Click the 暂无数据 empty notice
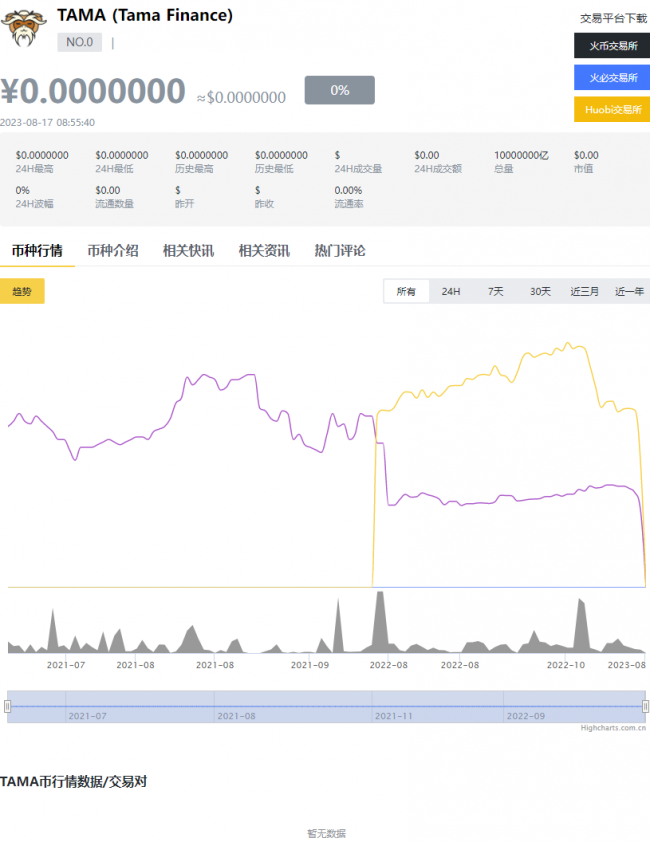The image size is (650, 842). [x=326, y=833]
